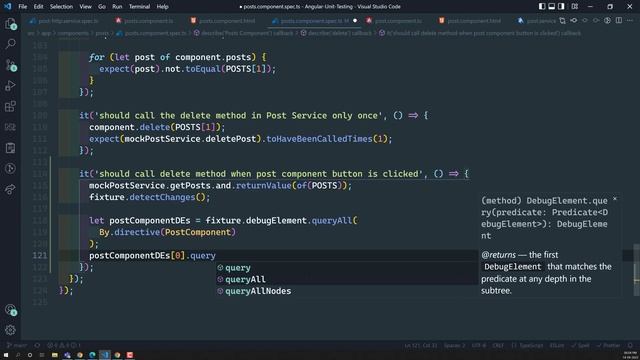Image resolution: width=640 pixels, height=360 pixels.
Task: Click the Split Editor Right icon
Action: click(619, 20)
